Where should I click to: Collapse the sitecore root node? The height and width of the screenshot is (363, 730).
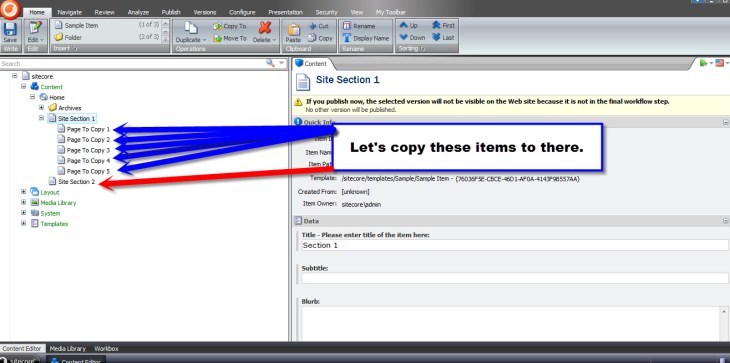pyautogui.click(x=14, y=76)
